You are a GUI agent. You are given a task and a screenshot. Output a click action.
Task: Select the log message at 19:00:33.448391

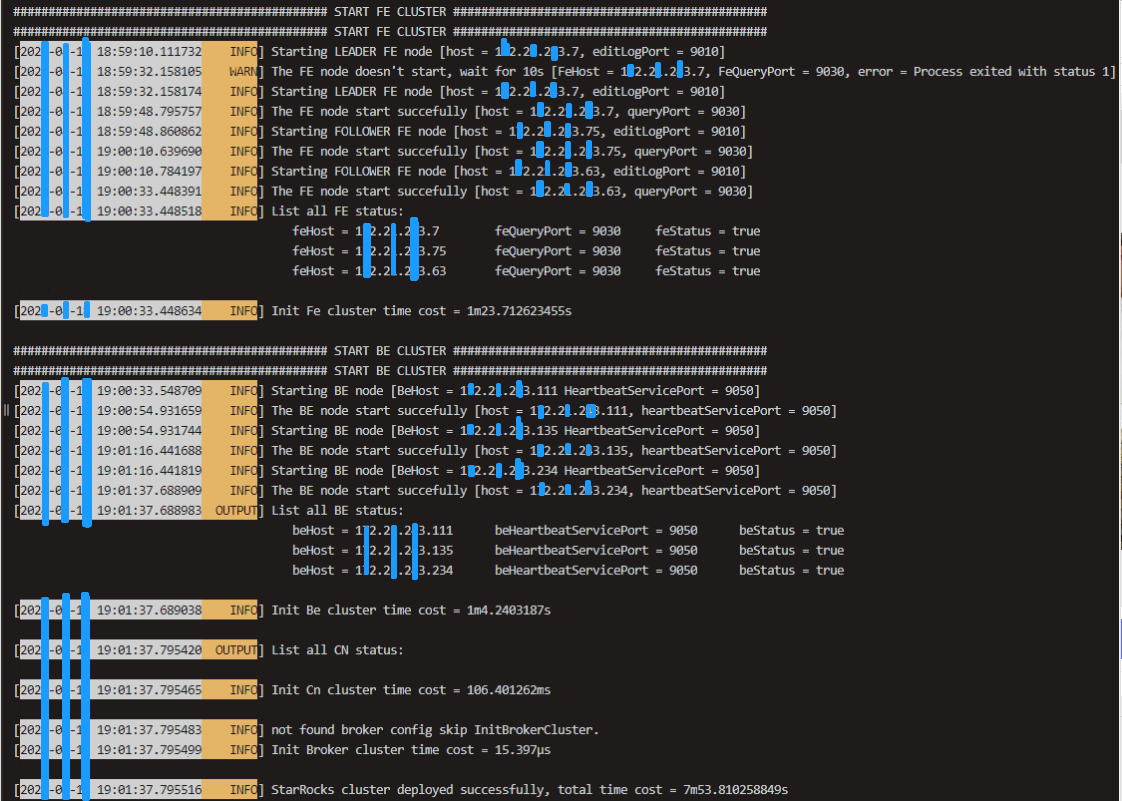512,192
